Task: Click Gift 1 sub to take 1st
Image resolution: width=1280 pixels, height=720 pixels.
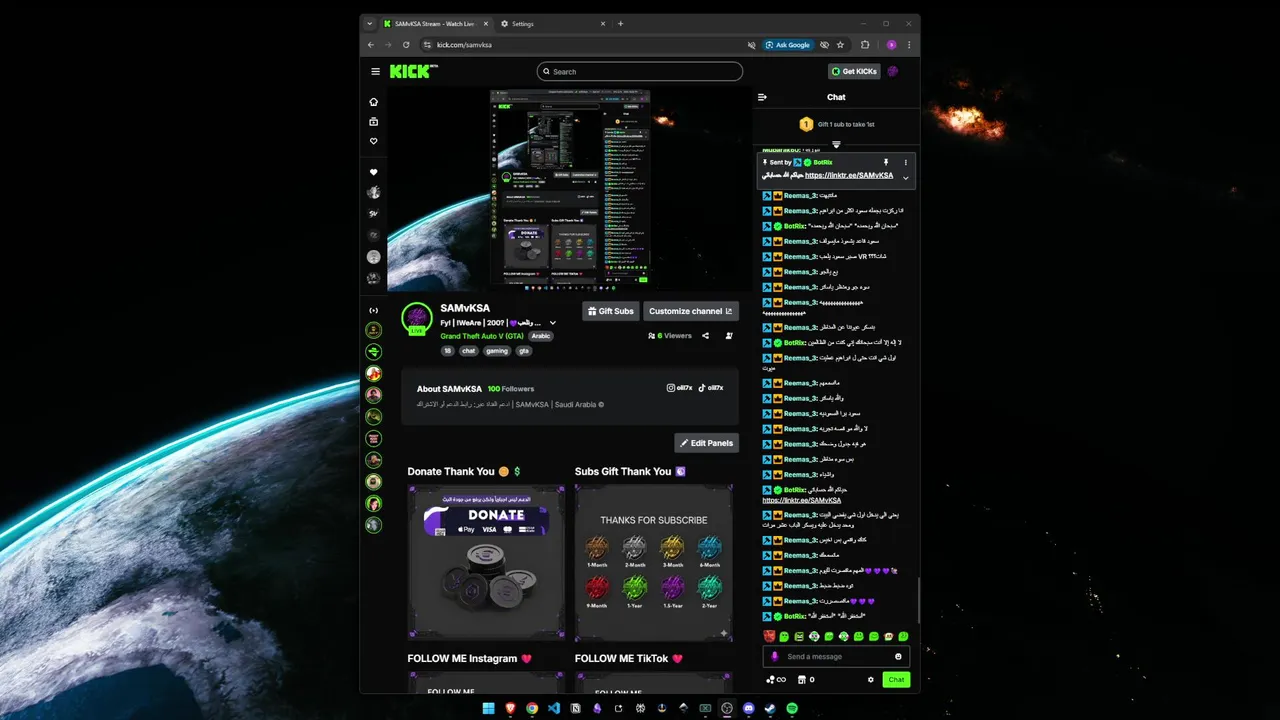Action: (836, 124)
